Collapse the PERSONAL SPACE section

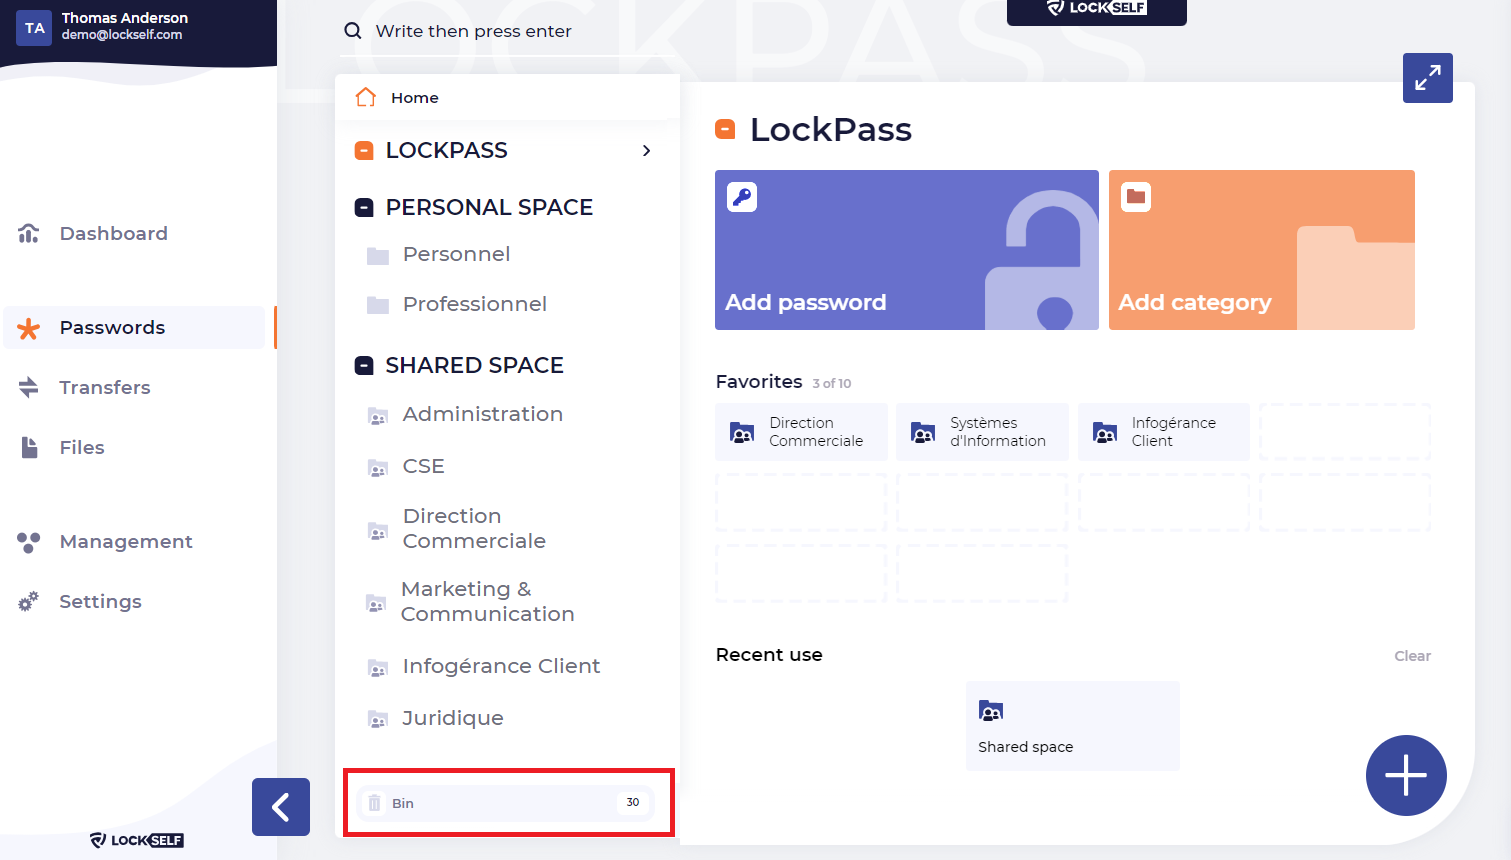click(x=364, y=207)
